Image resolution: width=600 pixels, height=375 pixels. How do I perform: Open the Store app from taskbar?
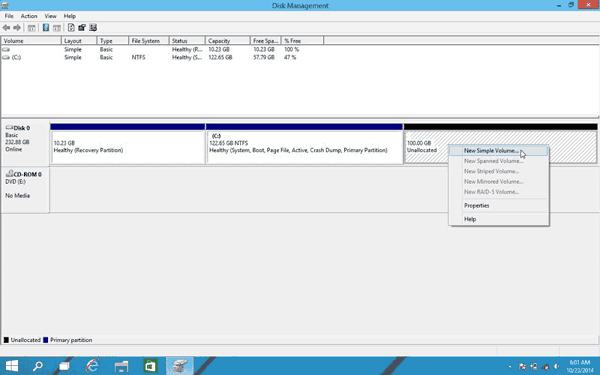(x=150, y=366)
